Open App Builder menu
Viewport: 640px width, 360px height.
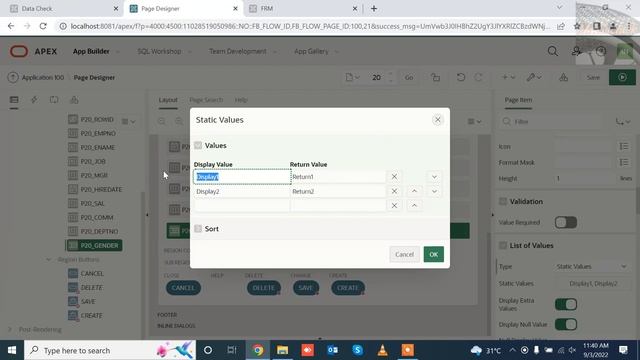pos(96,51)
